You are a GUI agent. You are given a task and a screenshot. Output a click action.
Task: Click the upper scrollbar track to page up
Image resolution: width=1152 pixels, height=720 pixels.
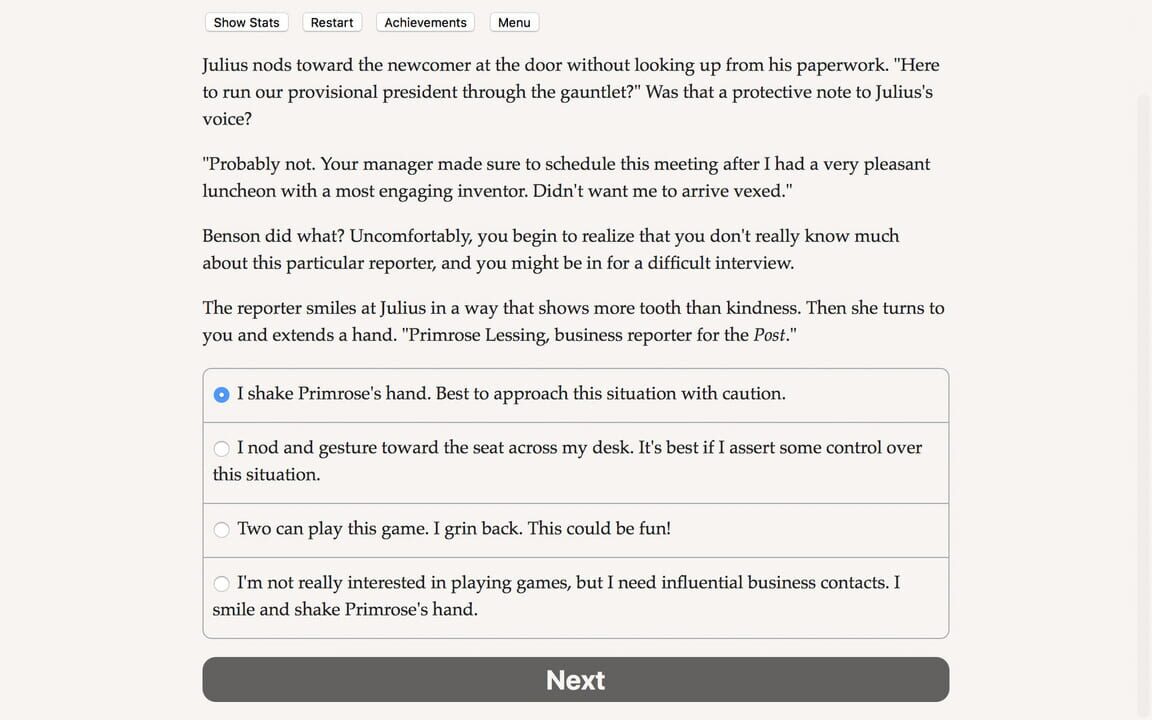pos(1144,50)
